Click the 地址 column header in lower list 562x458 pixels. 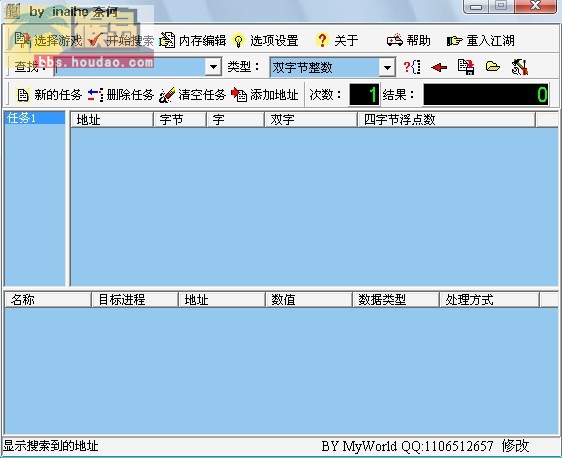click(x=222, y=300)
